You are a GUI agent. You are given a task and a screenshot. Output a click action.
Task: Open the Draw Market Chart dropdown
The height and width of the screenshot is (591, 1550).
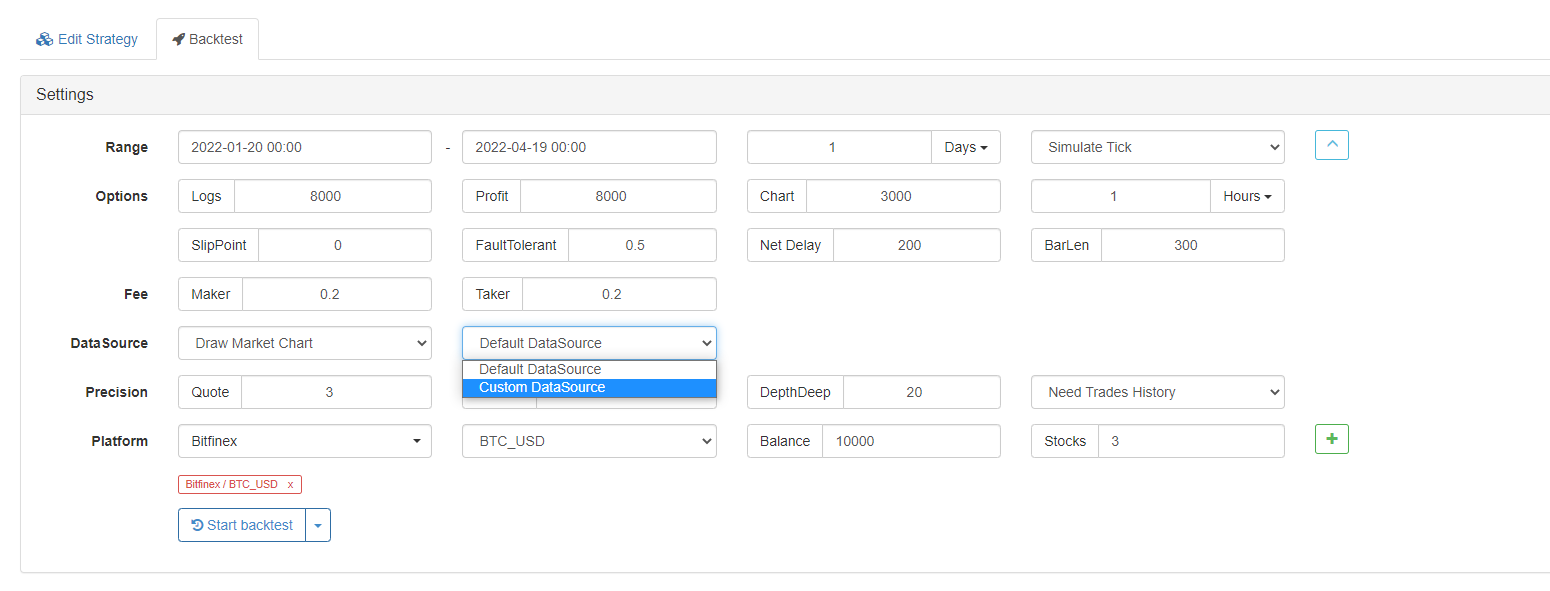click(x=304, y=343)
